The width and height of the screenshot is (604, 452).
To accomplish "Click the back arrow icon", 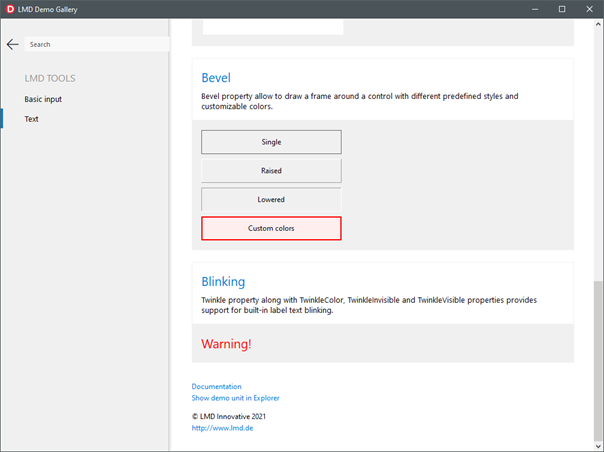I will [12, 44].
